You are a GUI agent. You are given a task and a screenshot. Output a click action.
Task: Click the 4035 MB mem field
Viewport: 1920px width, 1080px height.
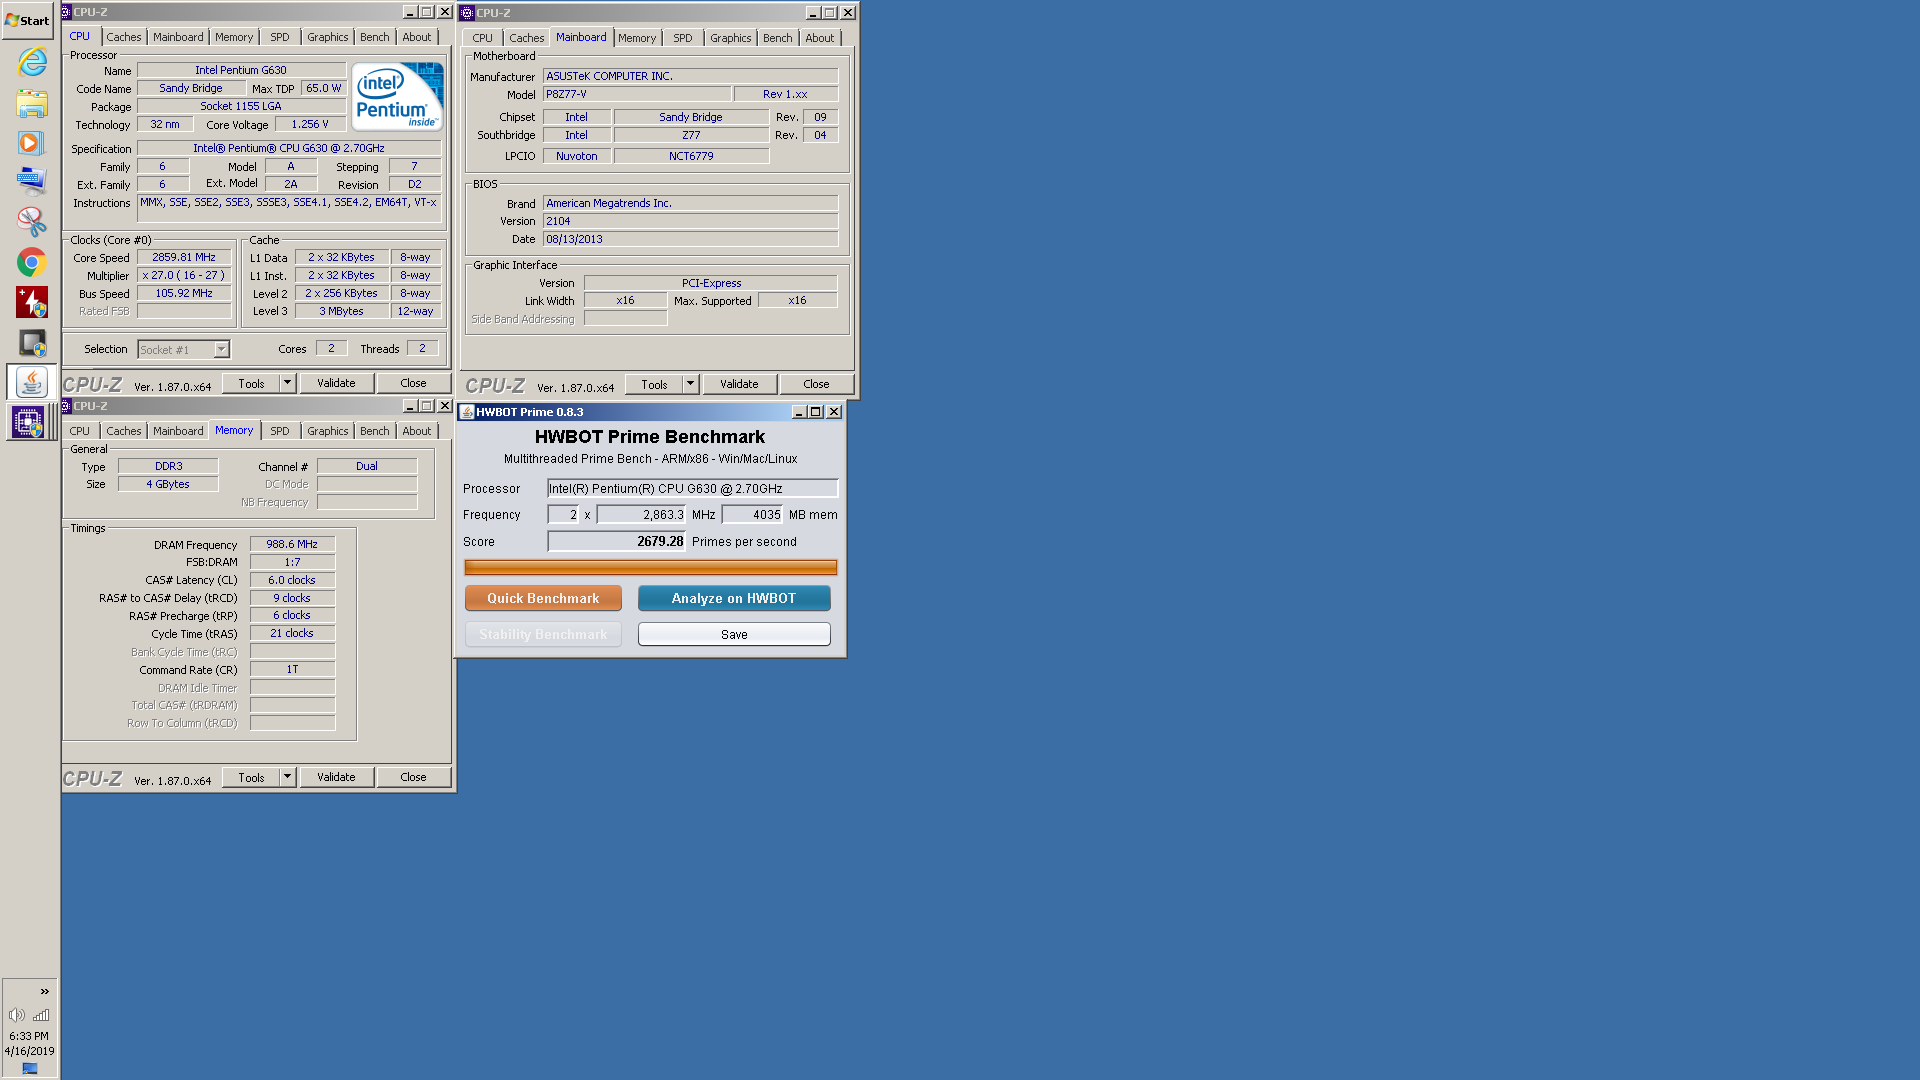(752, 515)
